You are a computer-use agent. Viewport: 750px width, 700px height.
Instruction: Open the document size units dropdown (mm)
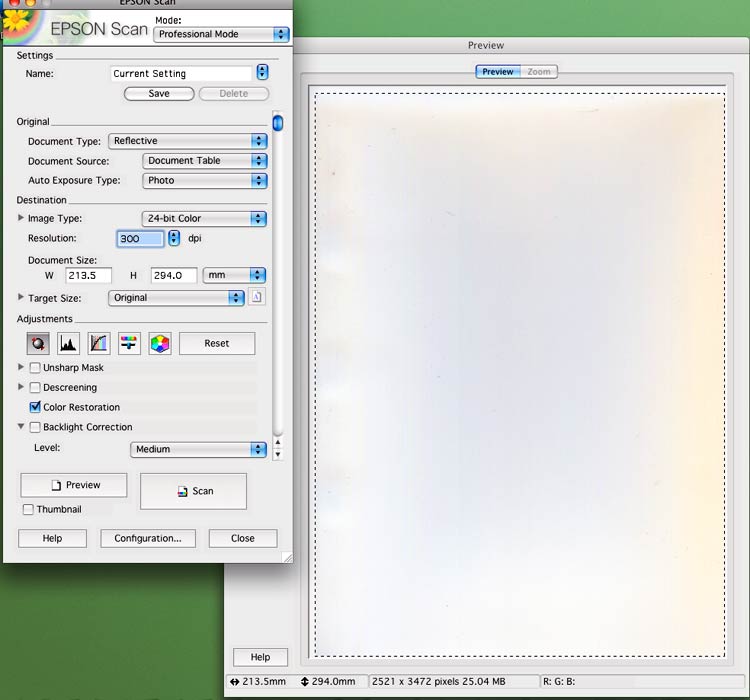(234, 275)
